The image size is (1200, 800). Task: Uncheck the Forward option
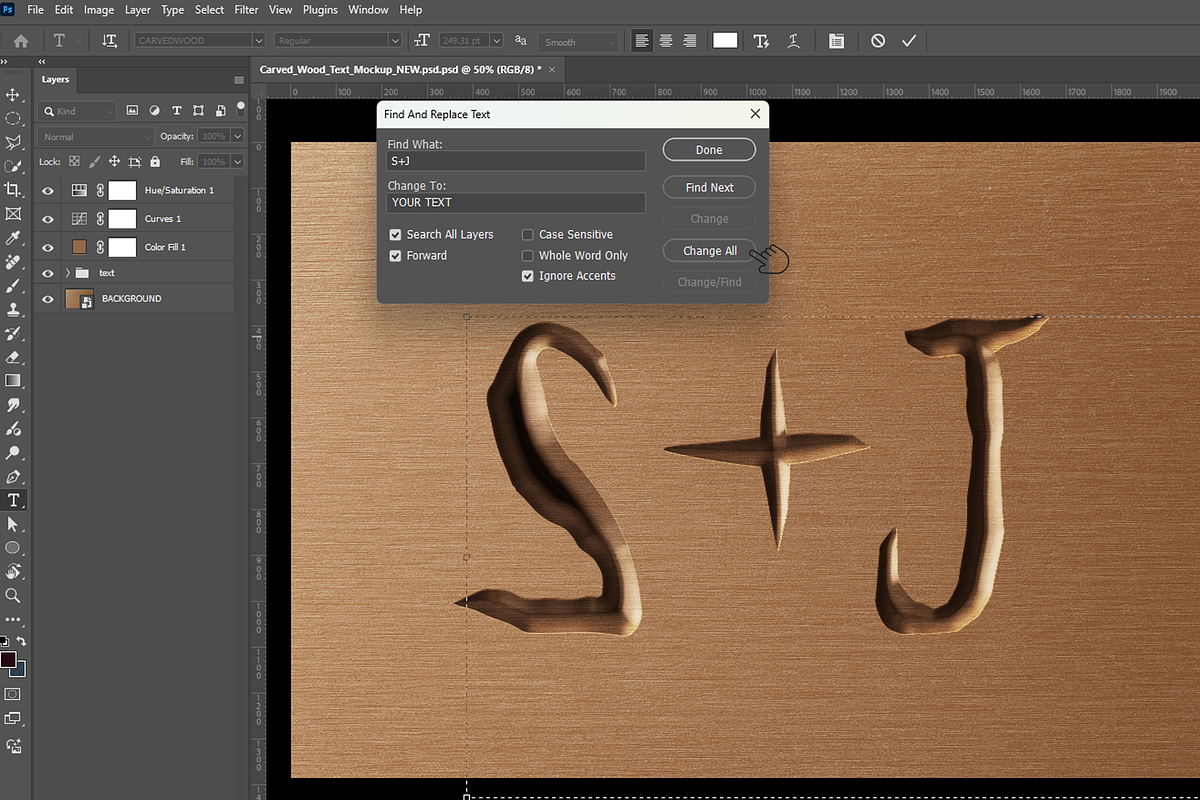[x=396, y=255]
